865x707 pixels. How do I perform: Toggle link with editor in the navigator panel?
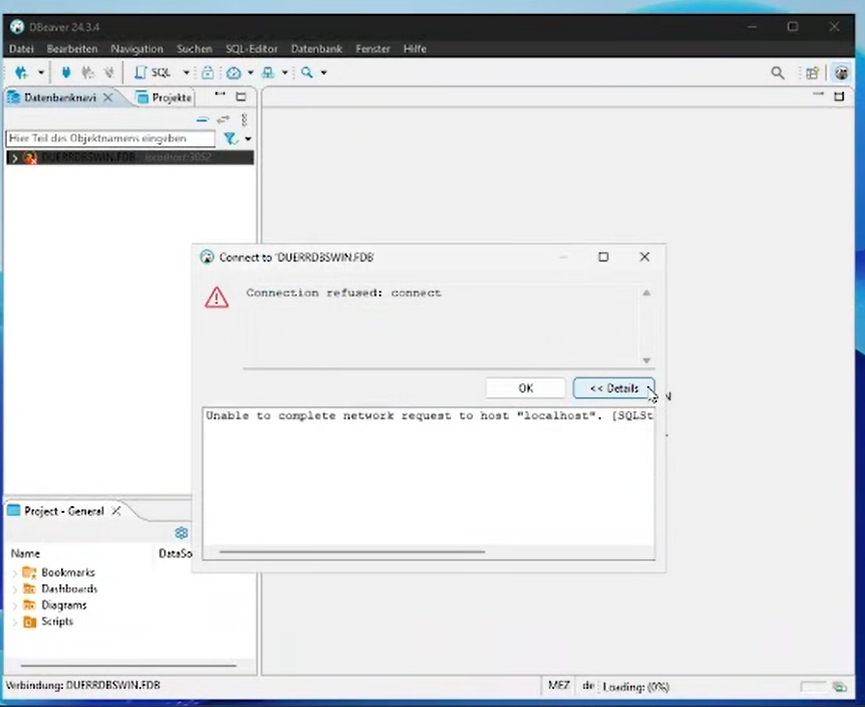pos(223,118)
